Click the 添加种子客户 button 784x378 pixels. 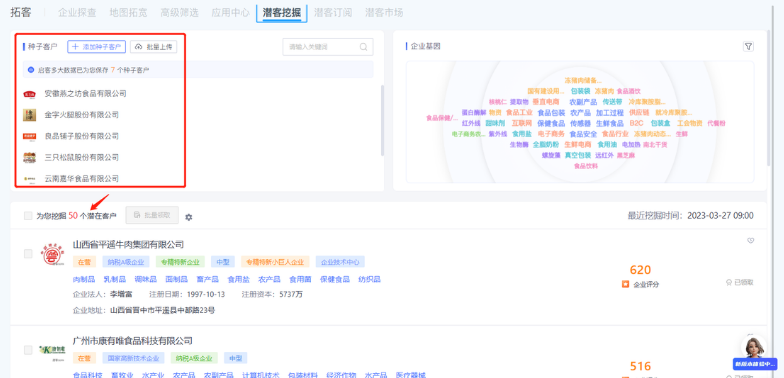coord(96,46)
